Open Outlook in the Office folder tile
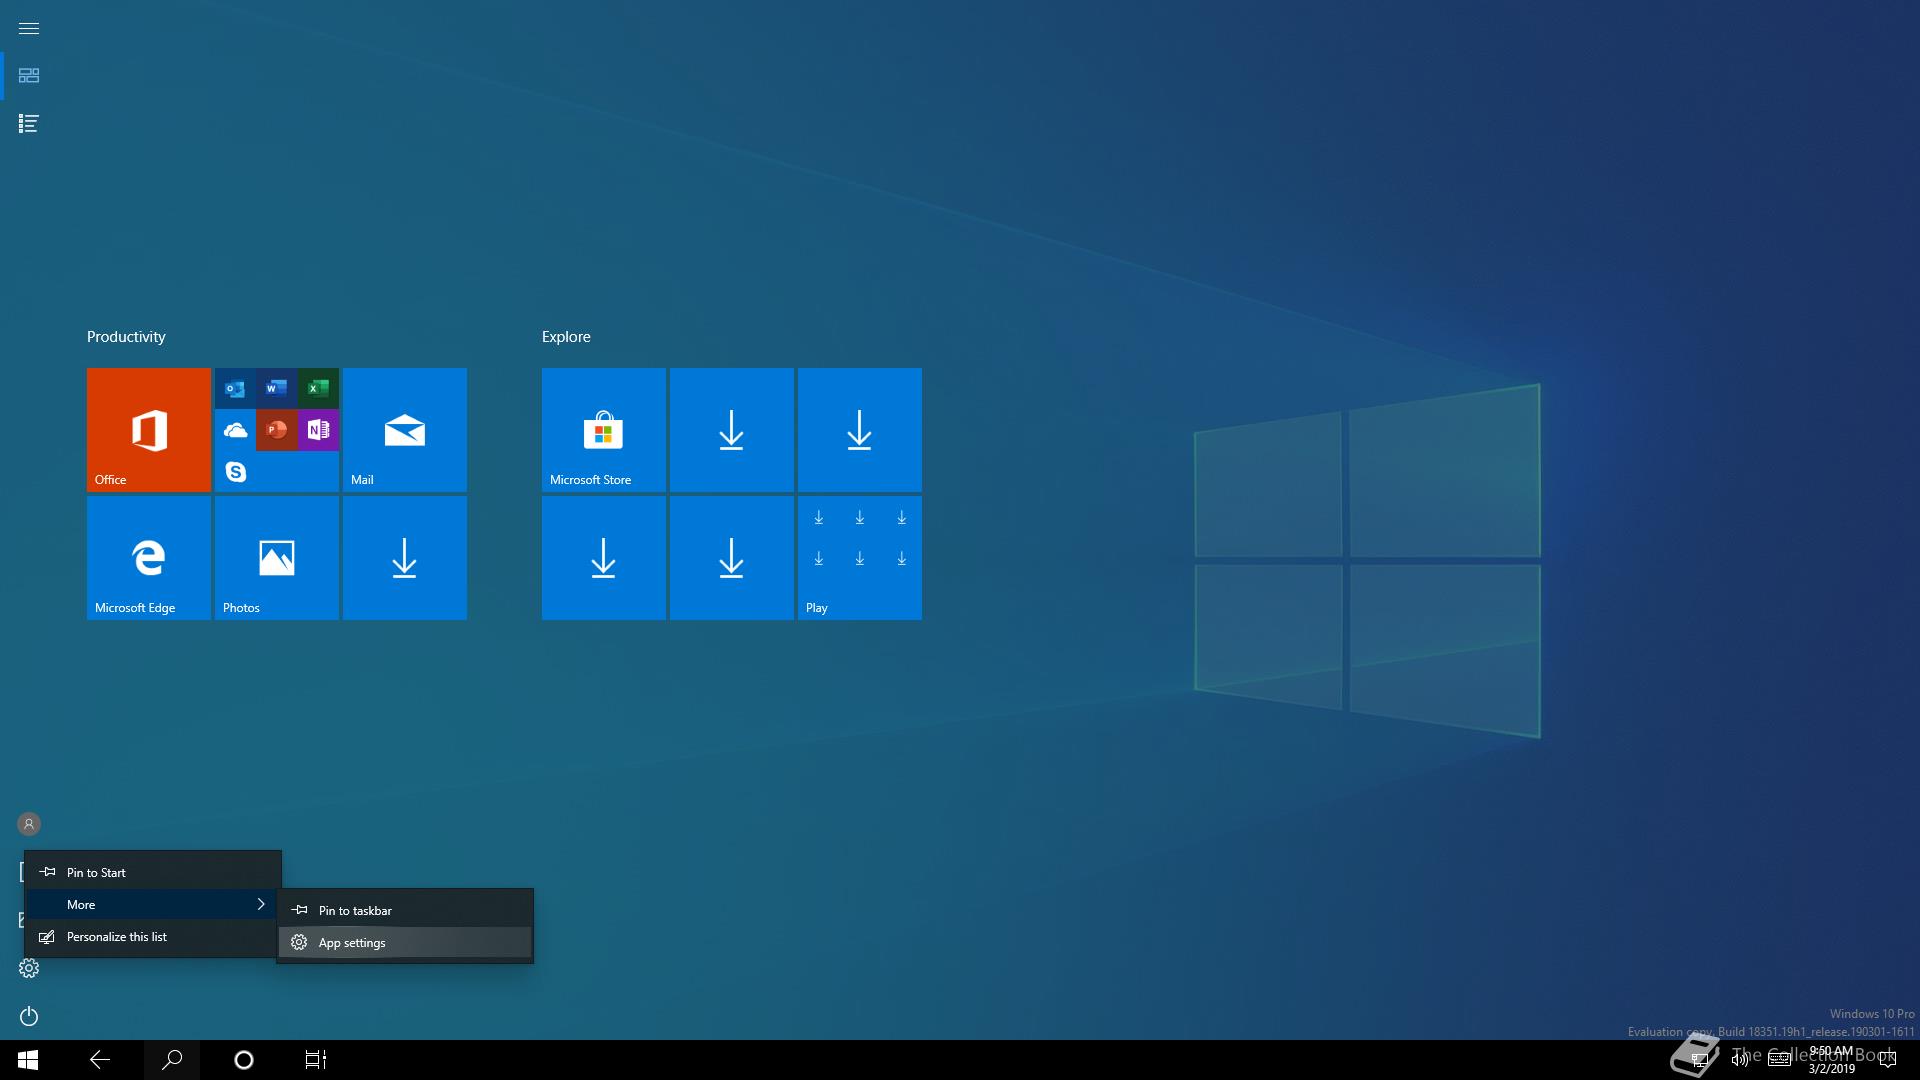 tap(236, 388)
